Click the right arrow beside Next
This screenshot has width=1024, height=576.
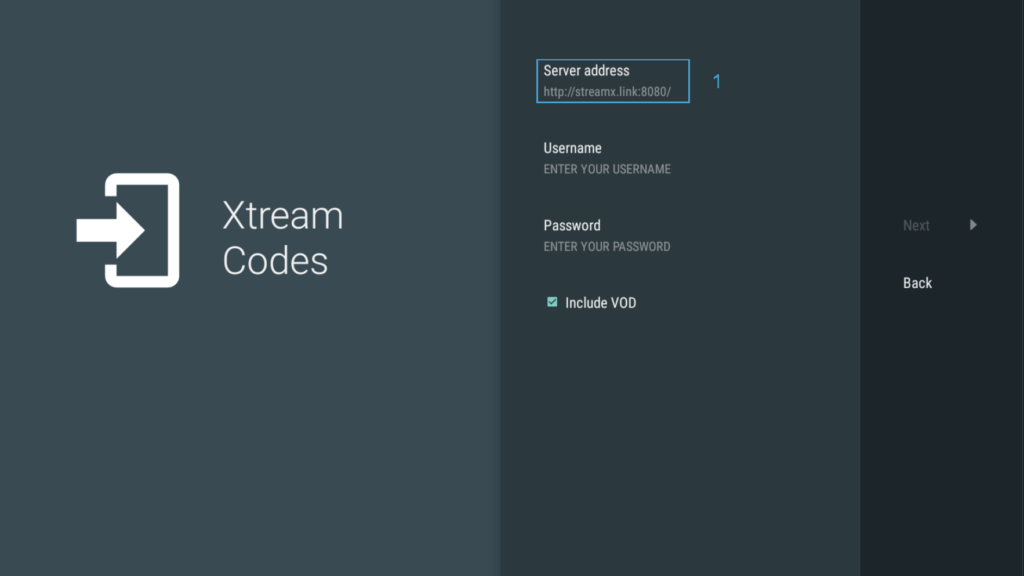(973, 226)
